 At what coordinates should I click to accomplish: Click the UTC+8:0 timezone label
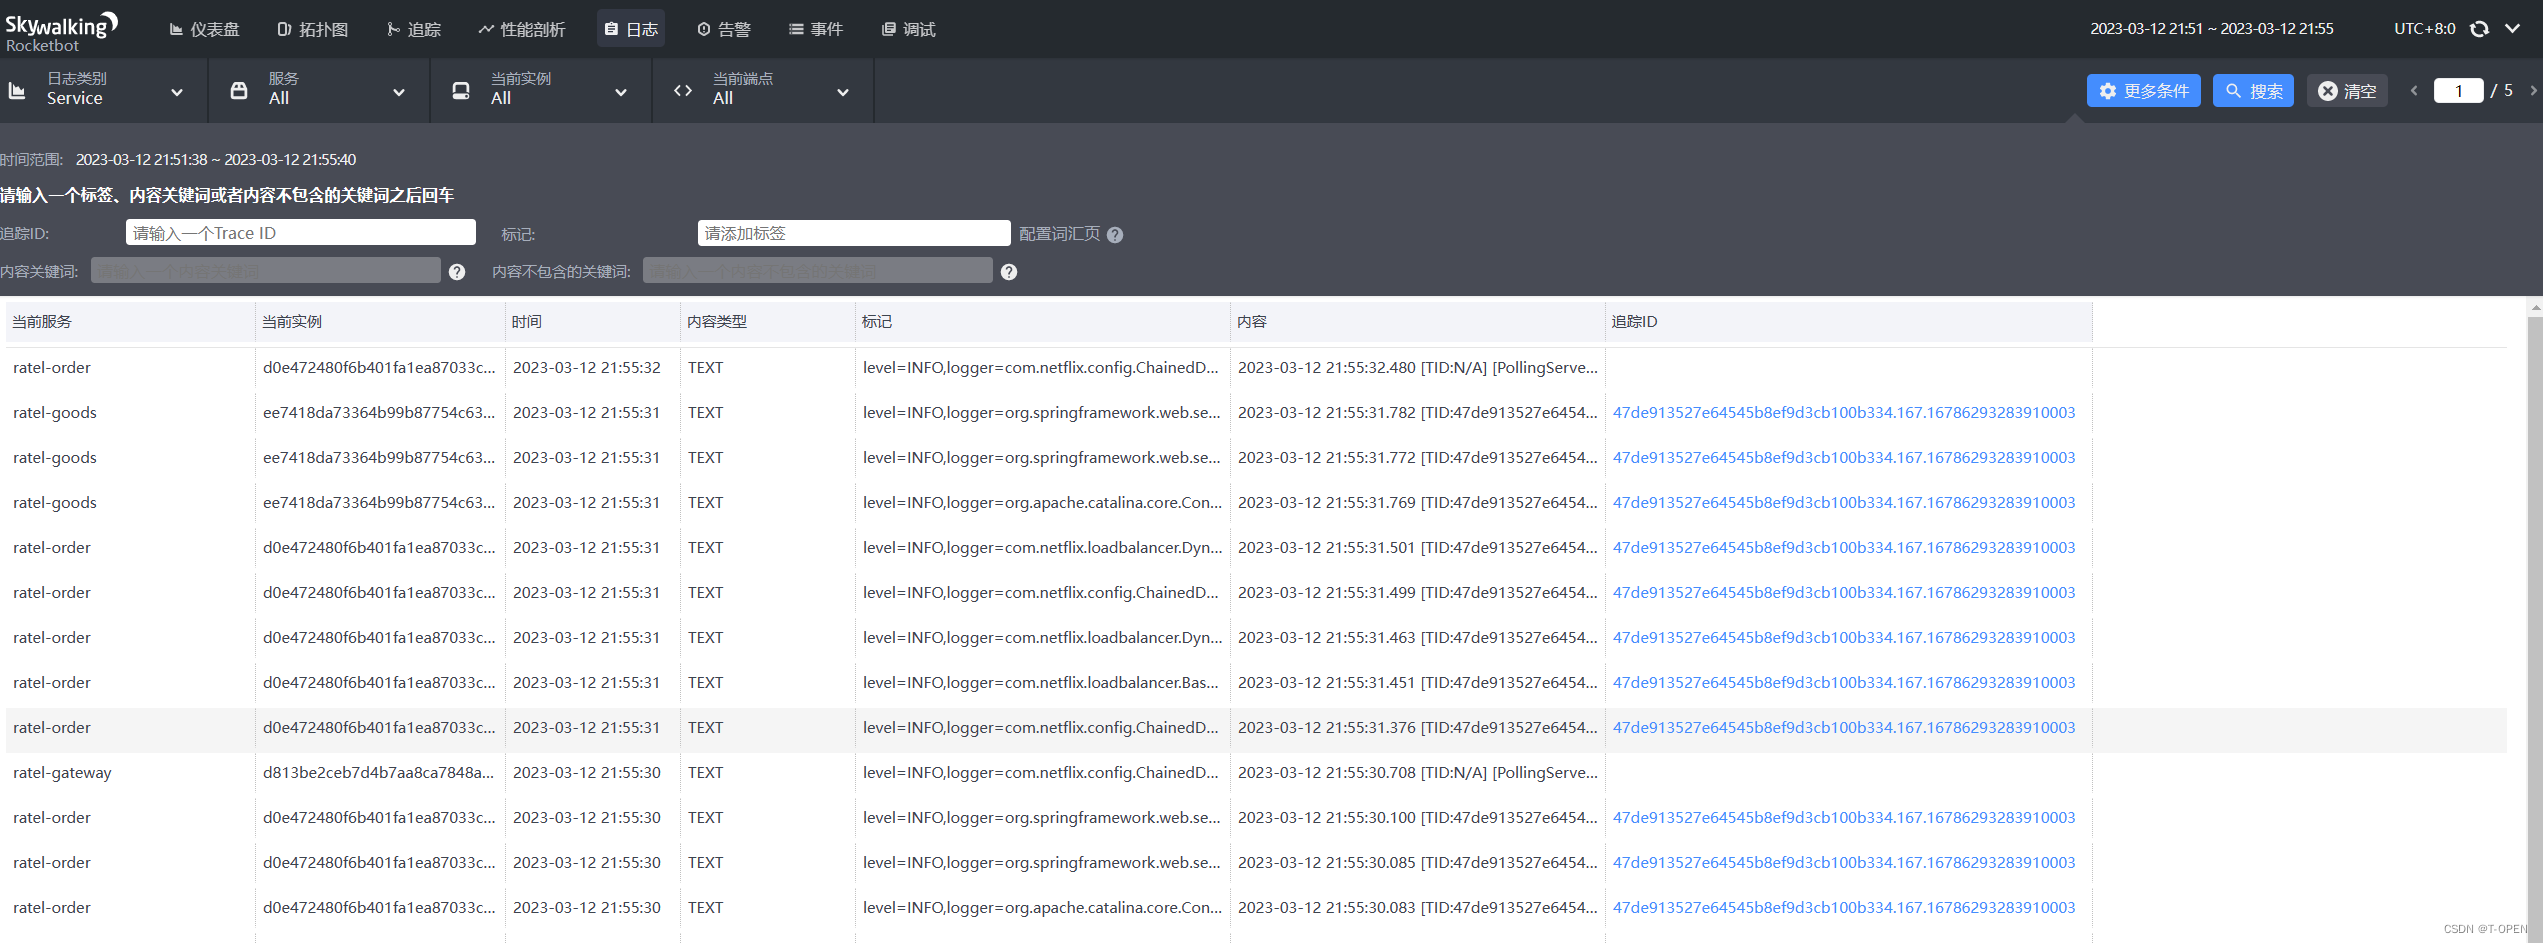2424,29
